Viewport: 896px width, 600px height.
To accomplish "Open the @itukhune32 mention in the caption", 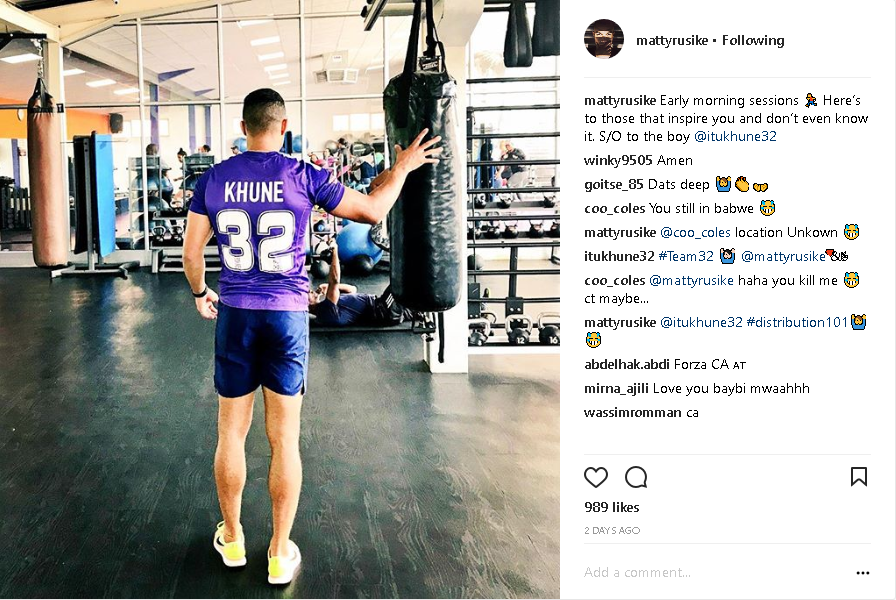I will [x=735, y=137].
